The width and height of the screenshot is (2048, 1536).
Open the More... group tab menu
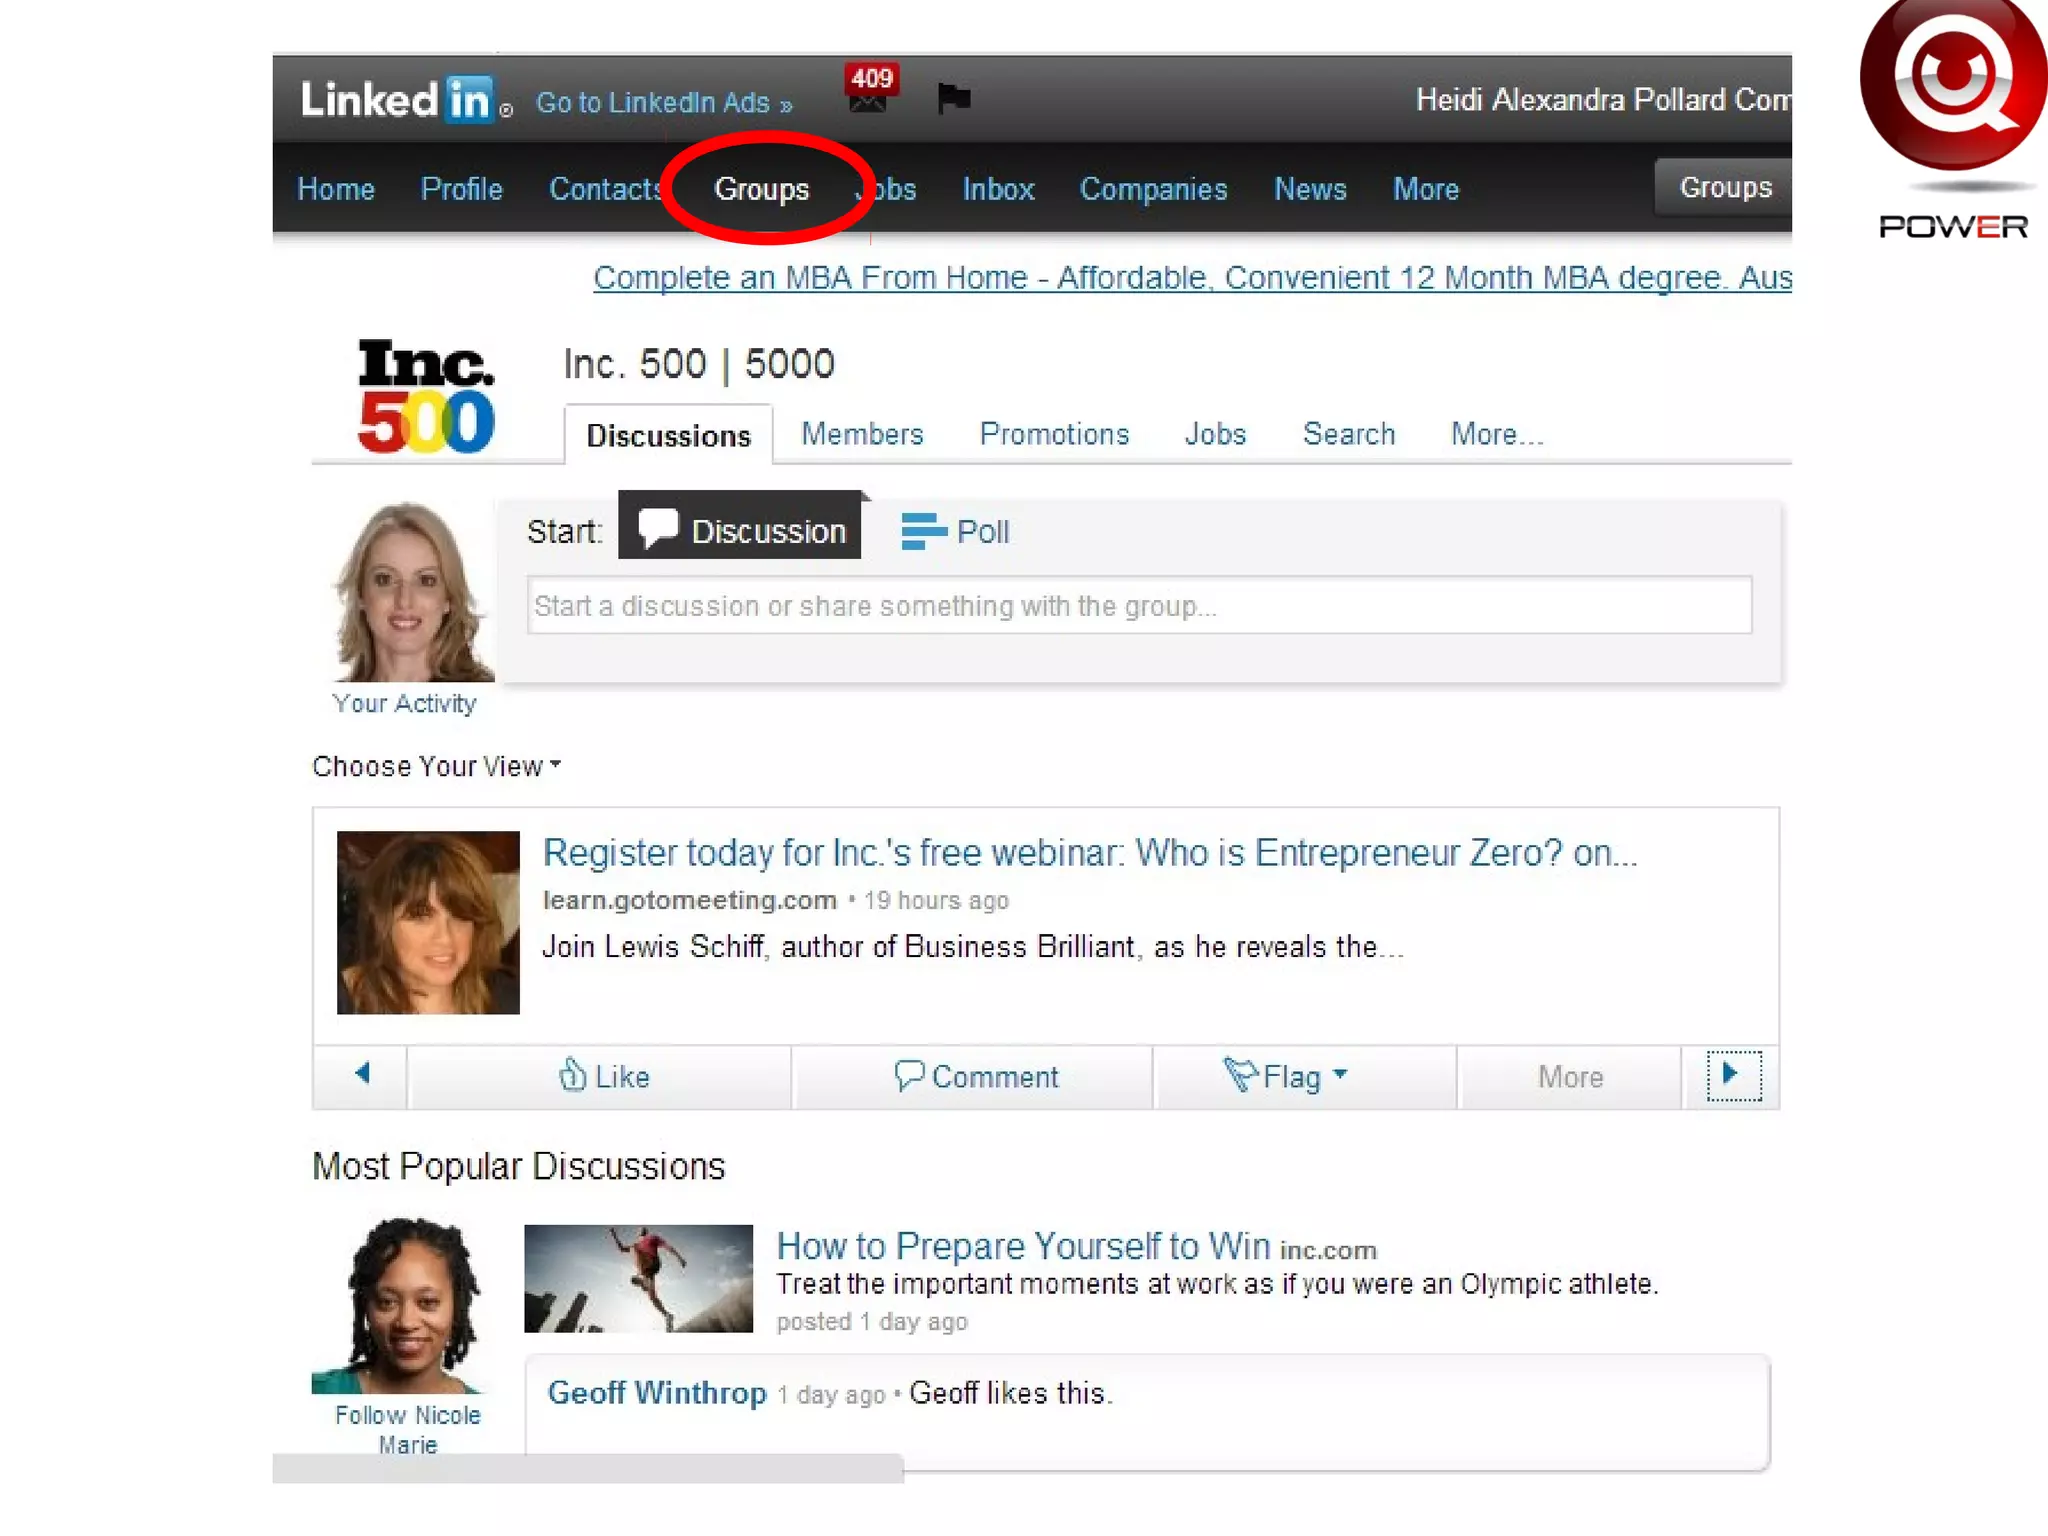[x=1496, y=434]
